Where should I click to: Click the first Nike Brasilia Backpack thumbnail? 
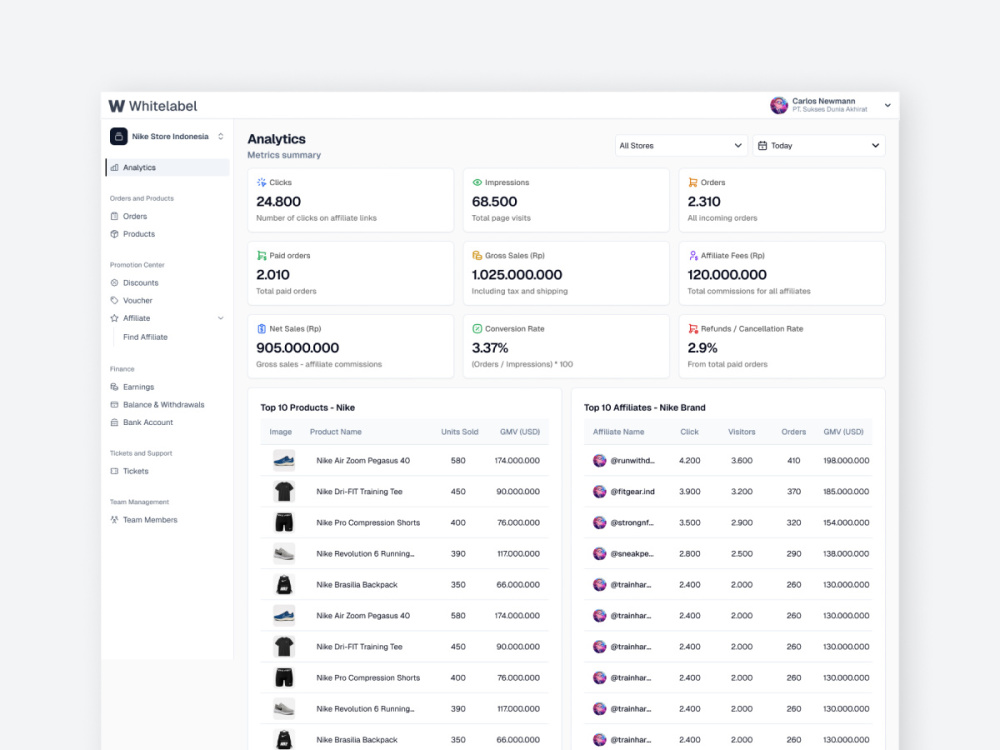pyautogui.click(x=284, y=585)
